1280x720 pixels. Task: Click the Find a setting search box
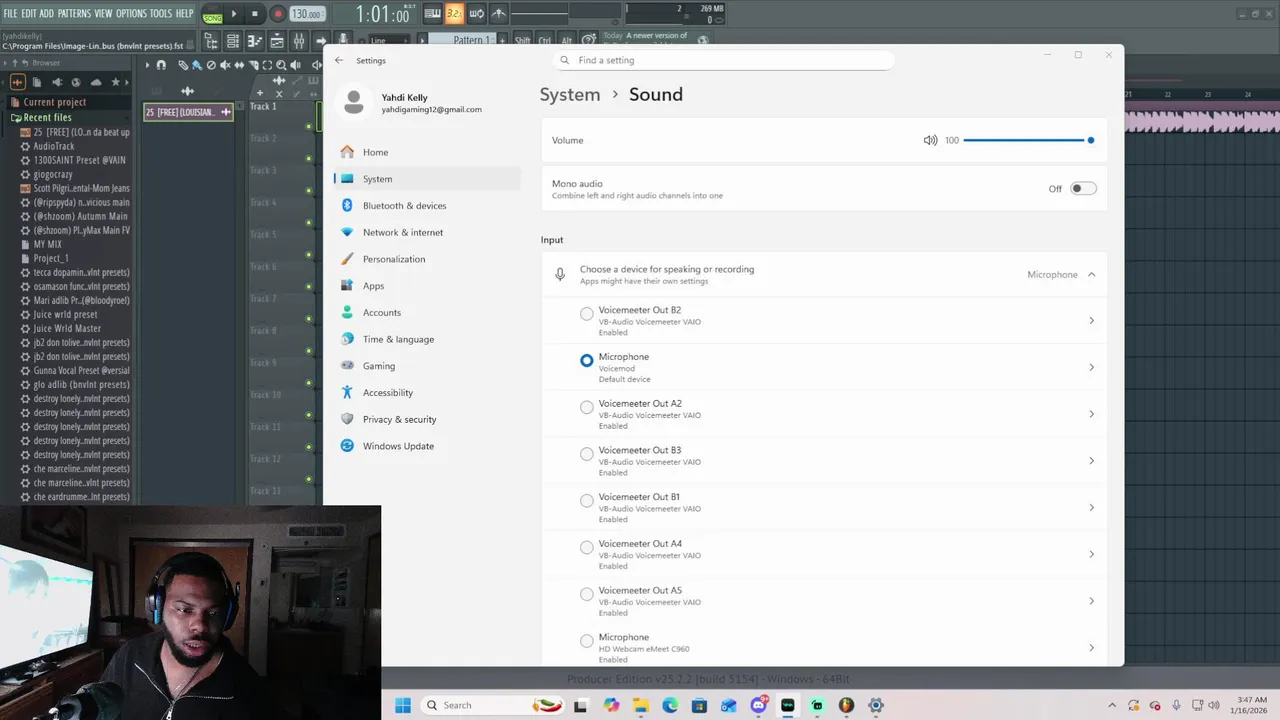click(x=724, y=60)
